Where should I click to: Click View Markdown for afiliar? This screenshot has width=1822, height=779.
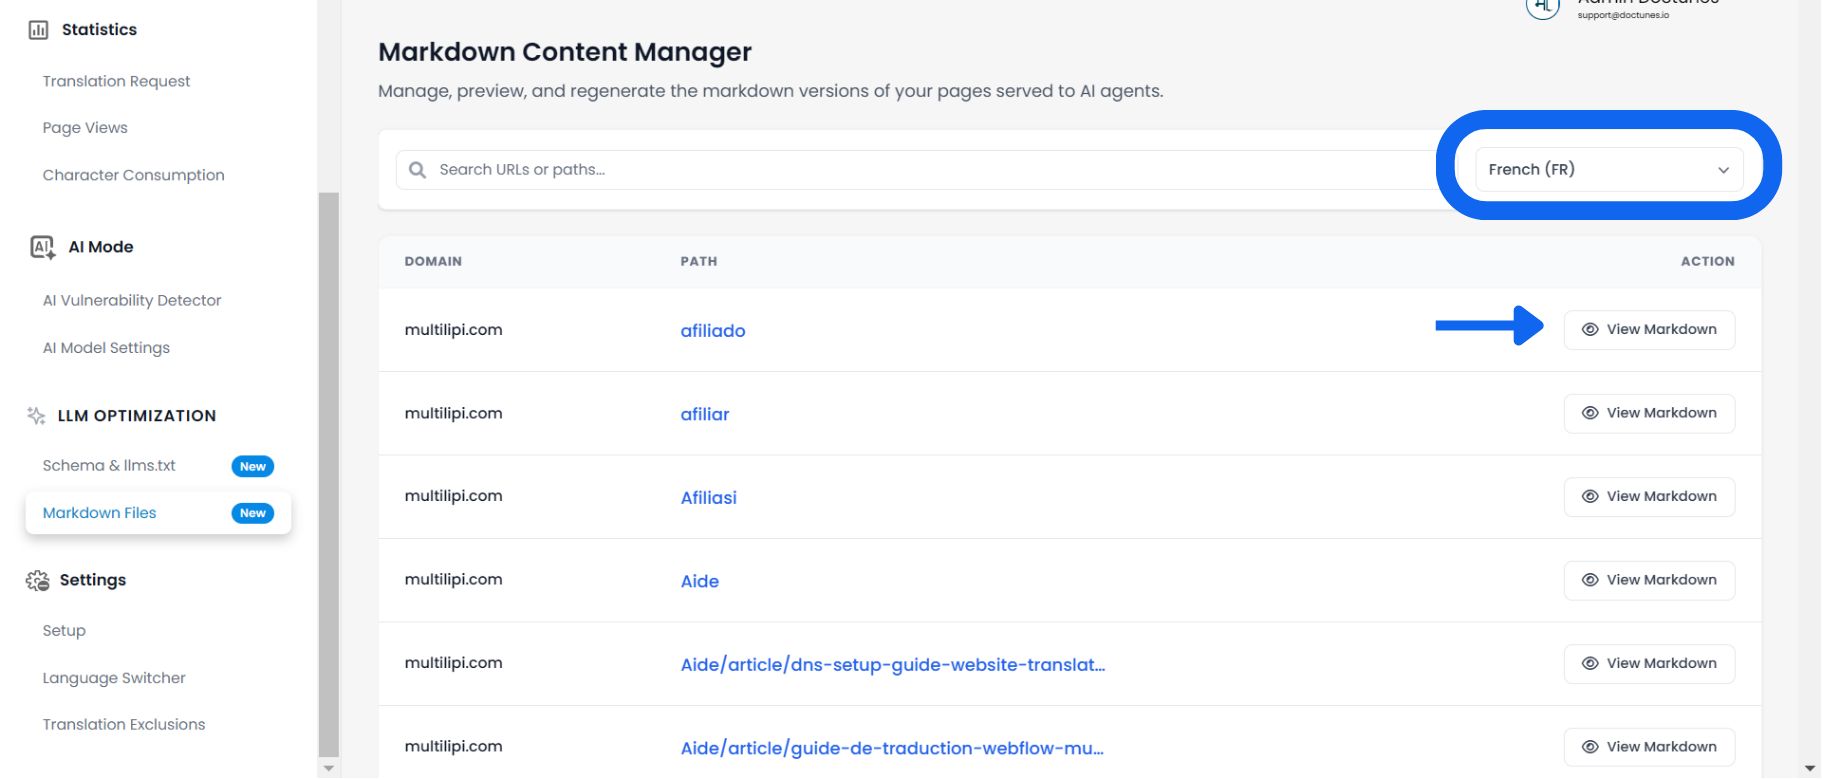coord(1649,413)
